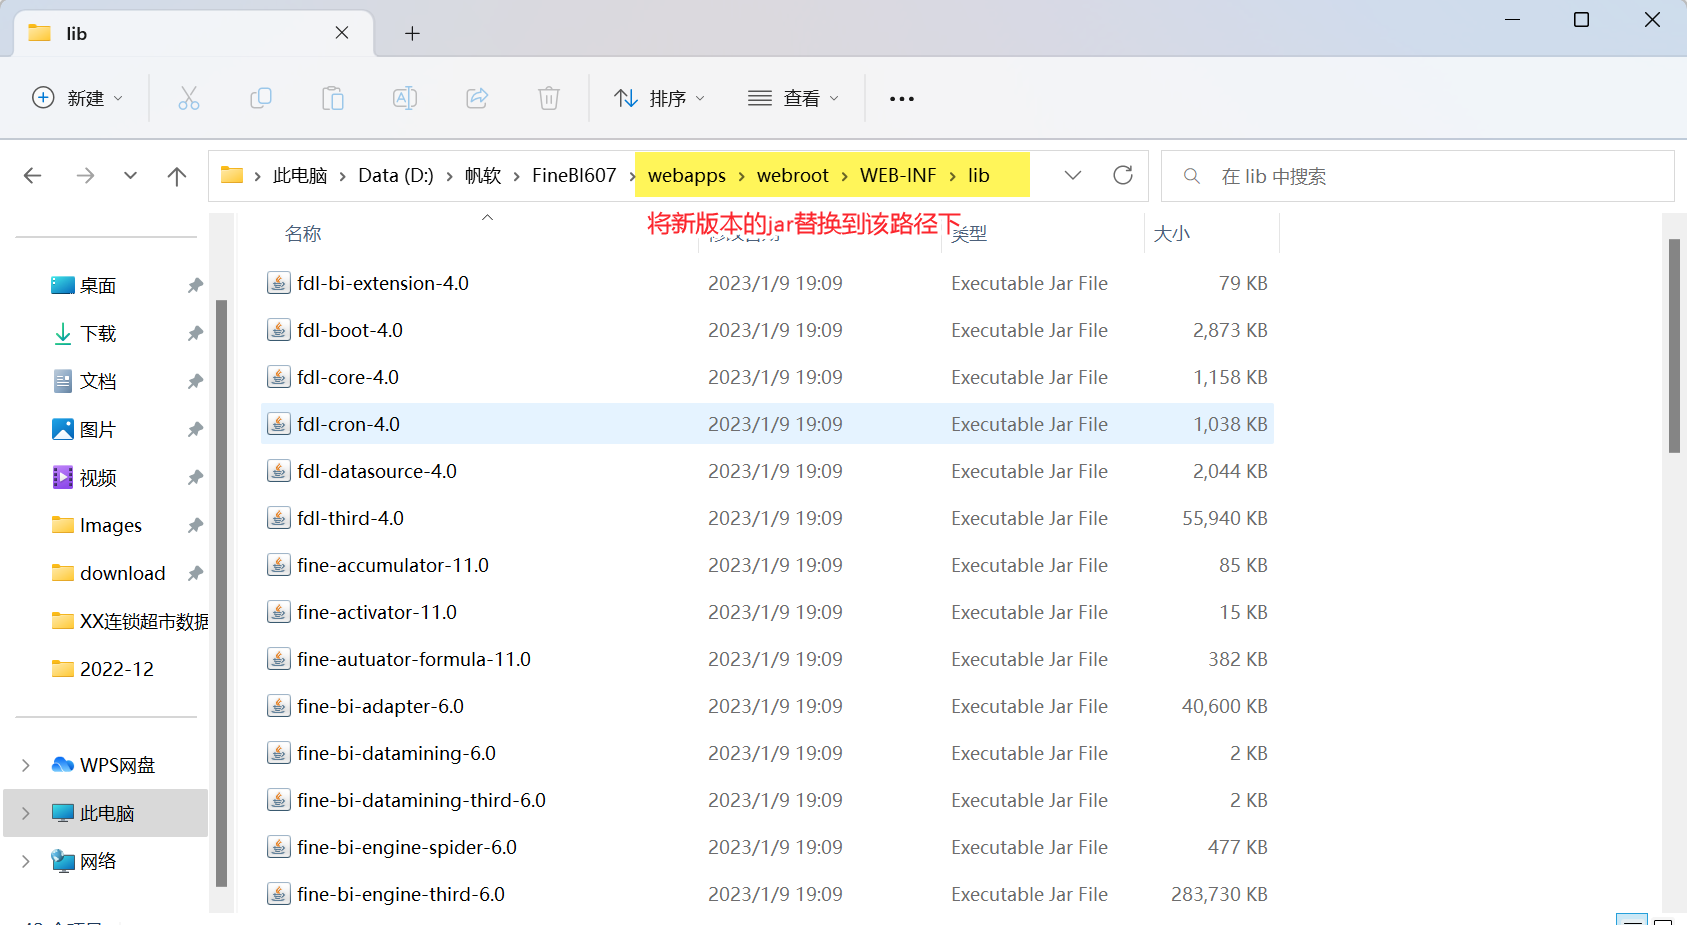The height and width of the screenshot is (925, 1687).
Task: Click the jar icon of fdl-boot-4.0
Action: click(279, 330)
